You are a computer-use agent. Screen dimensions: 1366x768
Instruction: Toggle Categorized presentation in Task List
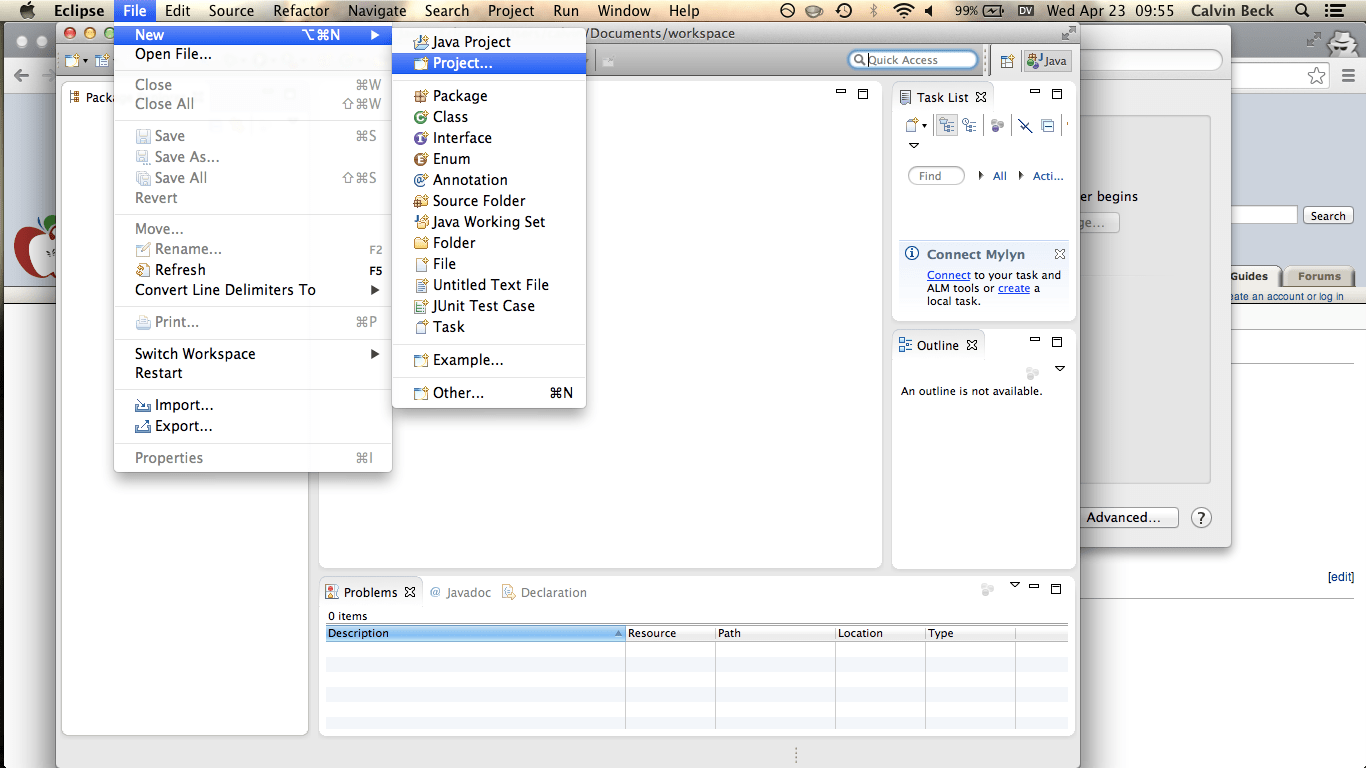pyautogui.click(x=946, y=125)
